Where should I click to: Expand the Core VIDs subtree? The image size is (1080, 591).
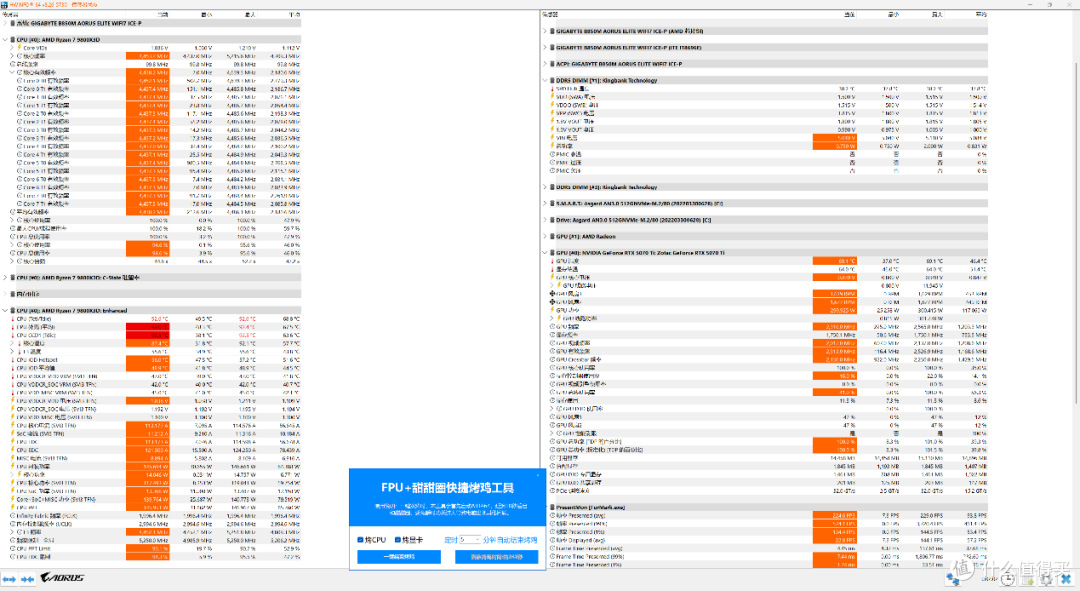coord(12,48)
